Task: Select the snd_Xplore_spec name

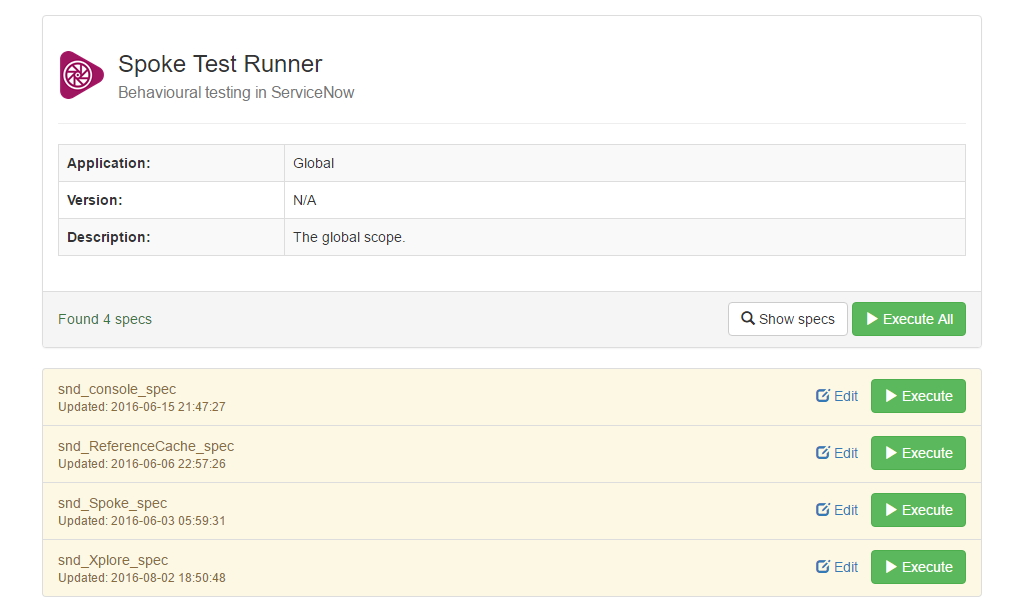Action: pos(113,561)
